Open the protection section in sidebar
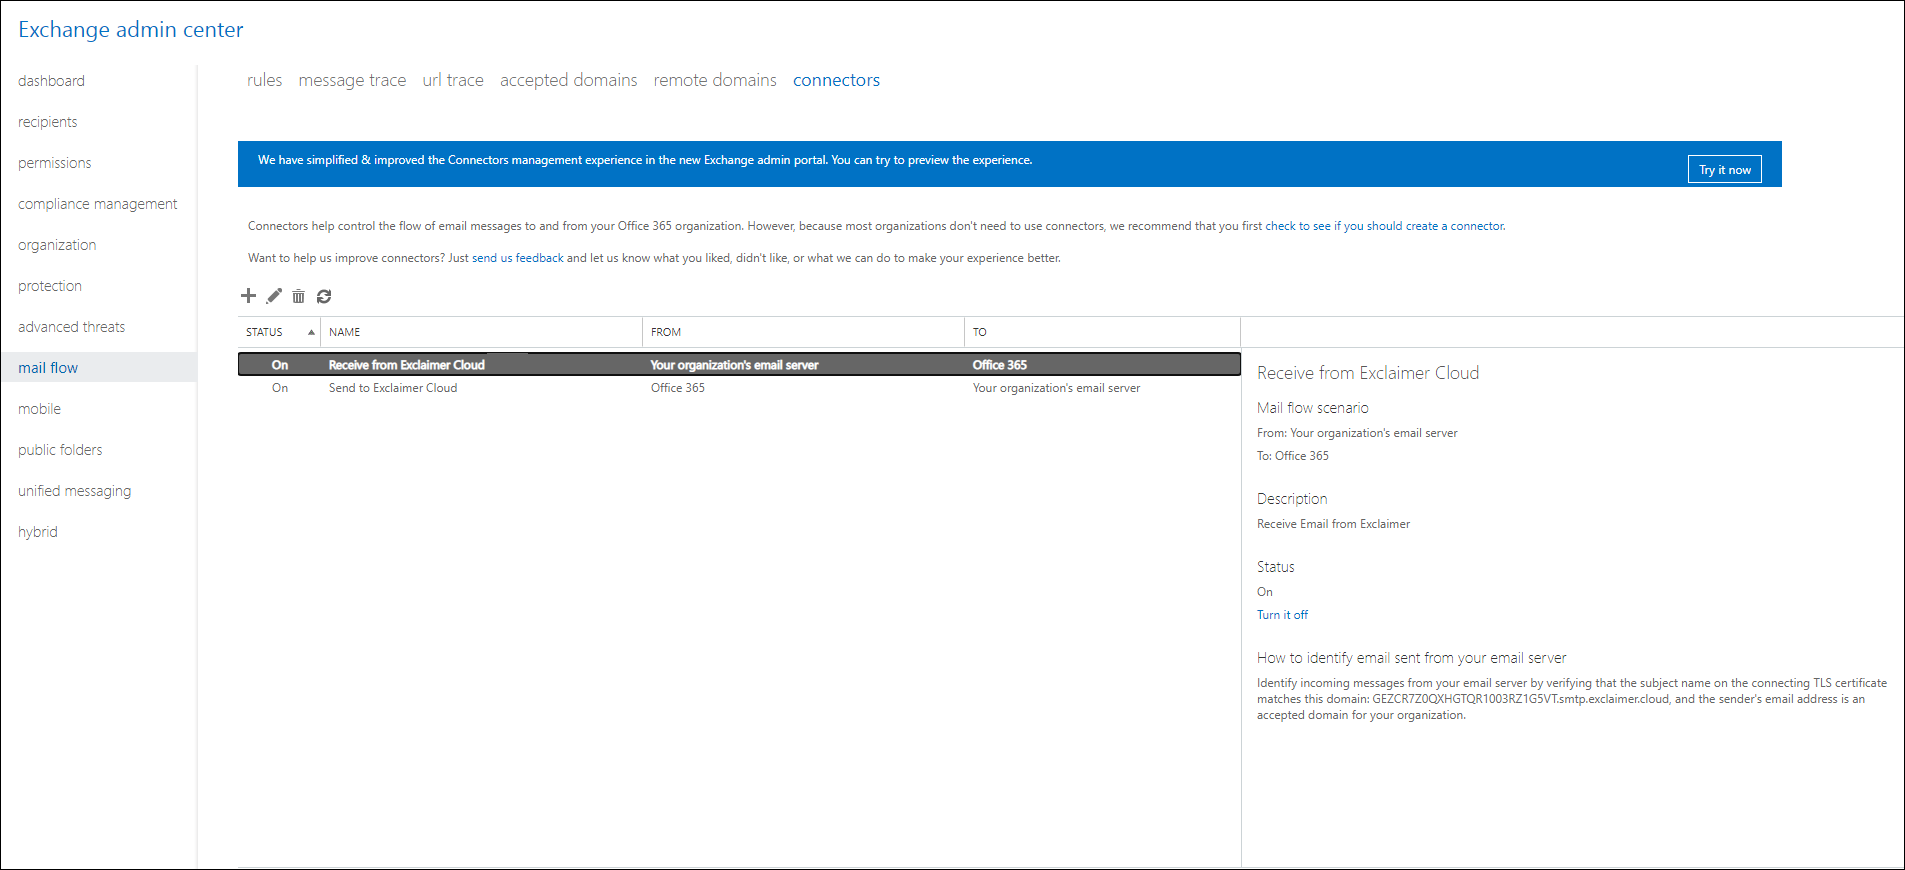Screen dimensions: 1905x870 [50, 286]
